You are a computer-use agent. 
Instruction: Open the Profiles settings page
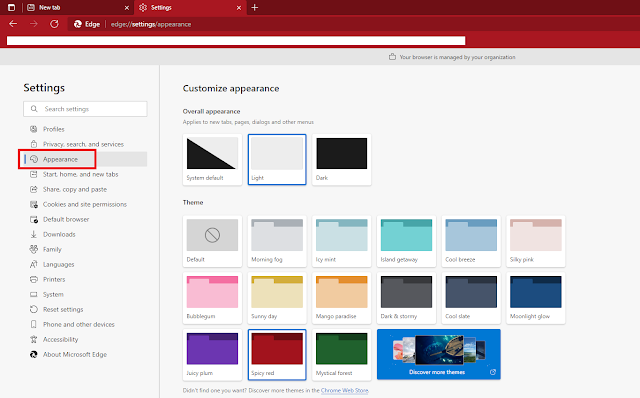point(54,129)
